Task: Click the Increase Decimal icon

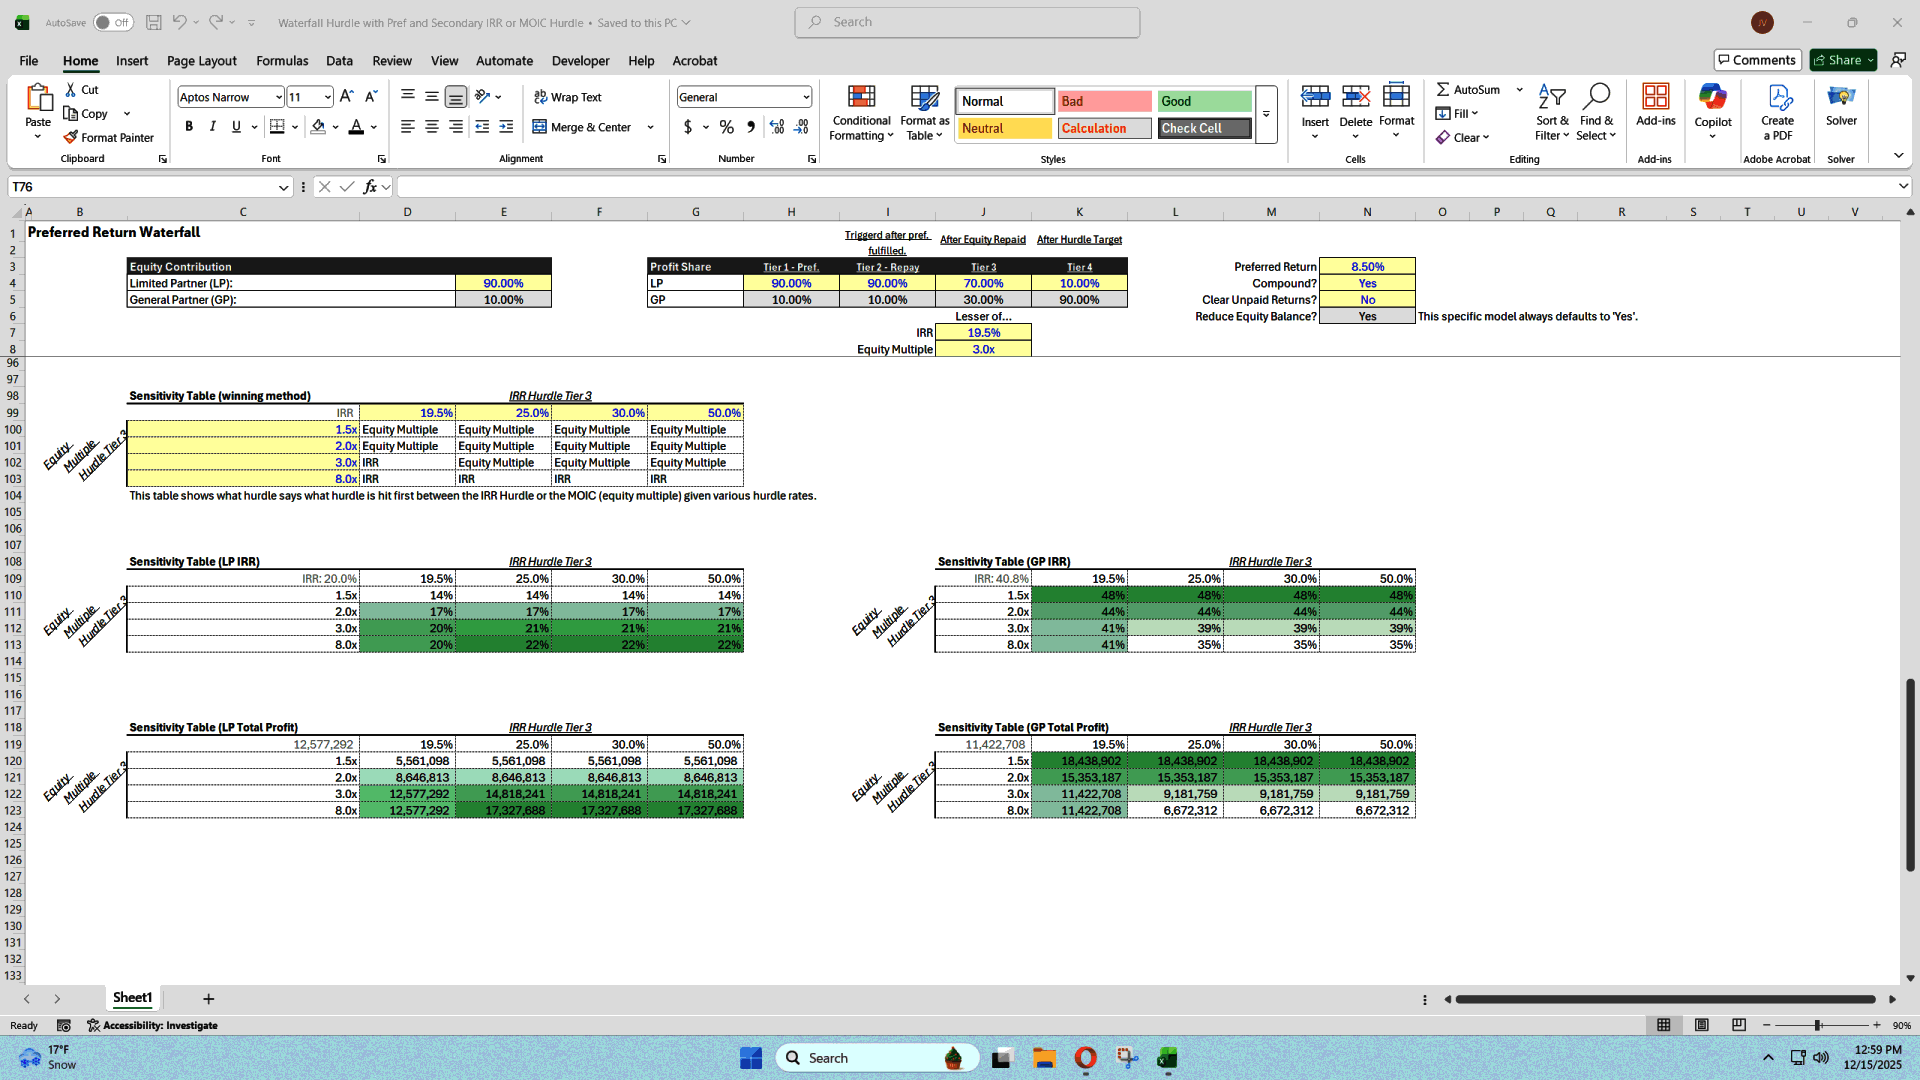Action: click(x=776, y=127)
